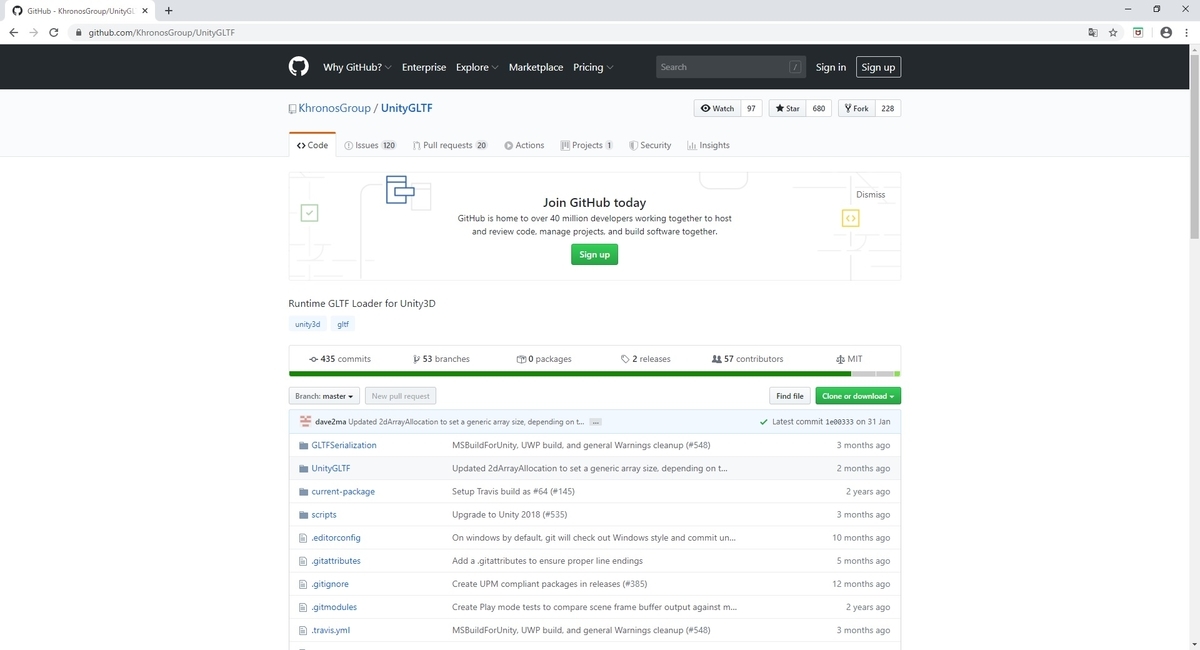
Task: Click the Find file button
Action: coord(789,396)
